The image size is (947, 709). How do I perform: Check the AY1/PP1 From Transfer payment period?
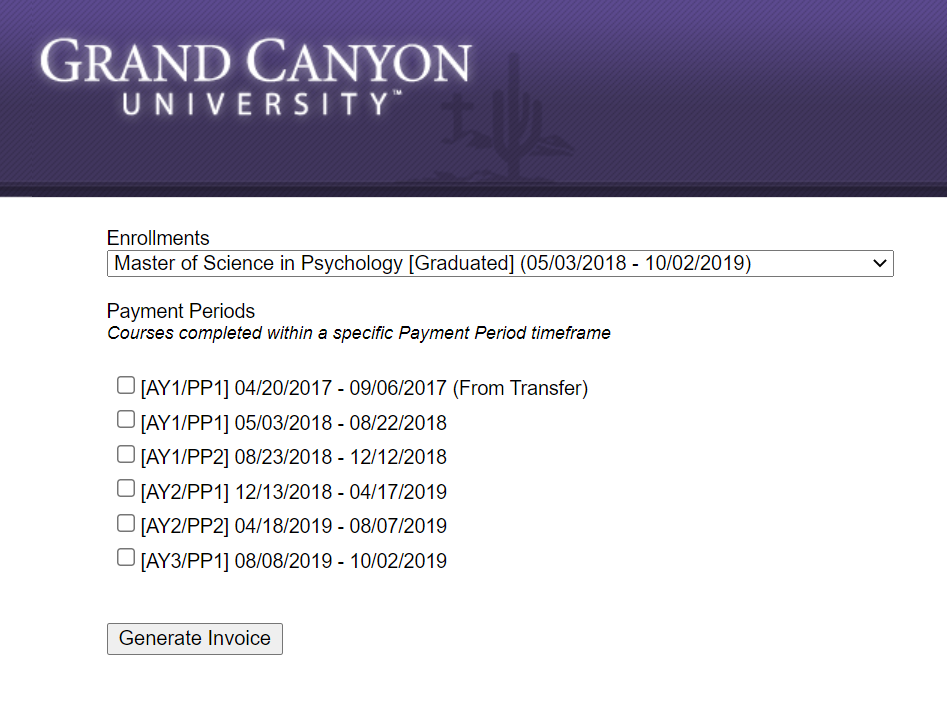click(126, 385)
